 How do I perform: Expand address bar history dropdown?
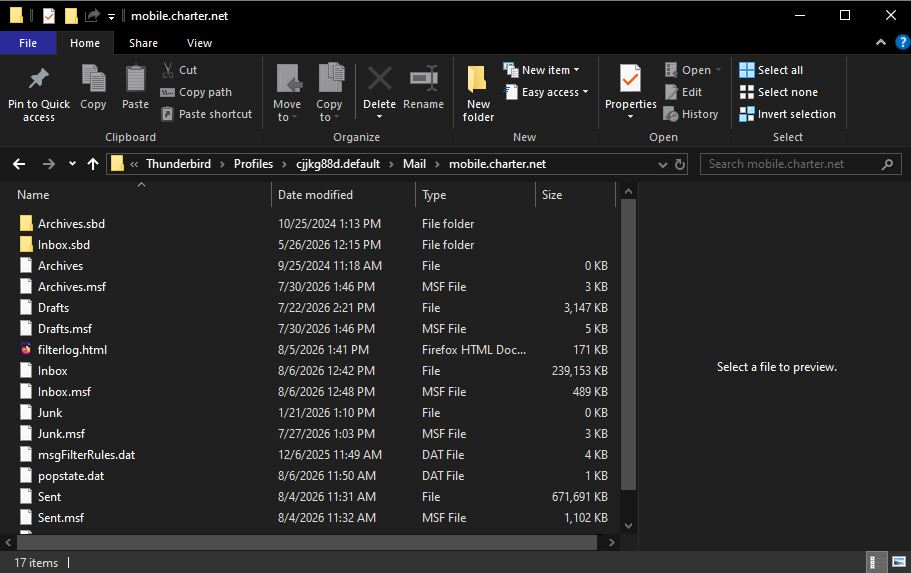pos(662,164)
